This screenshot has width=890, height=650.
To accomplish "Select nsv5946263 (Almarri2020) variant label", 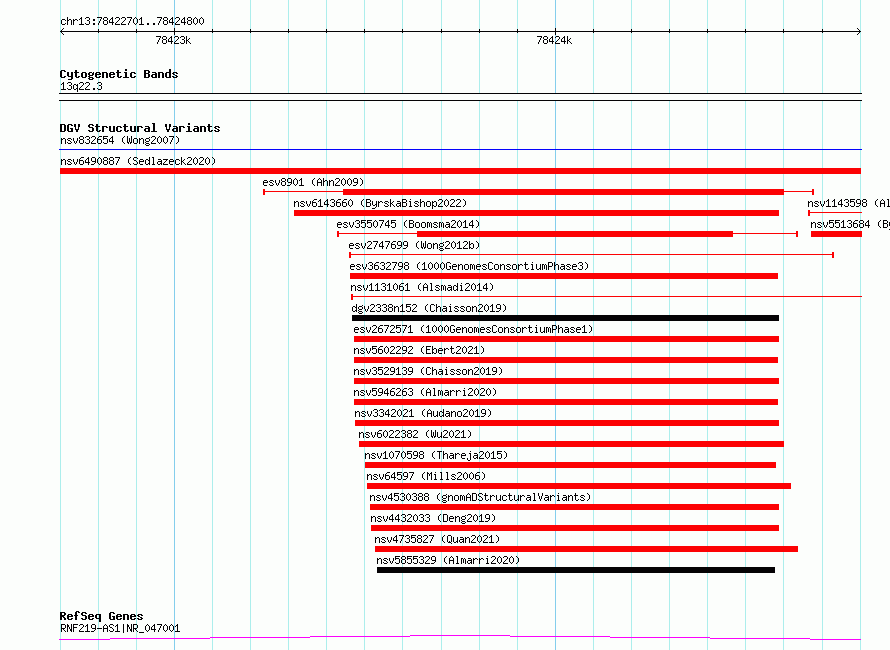I will [425, 392].
